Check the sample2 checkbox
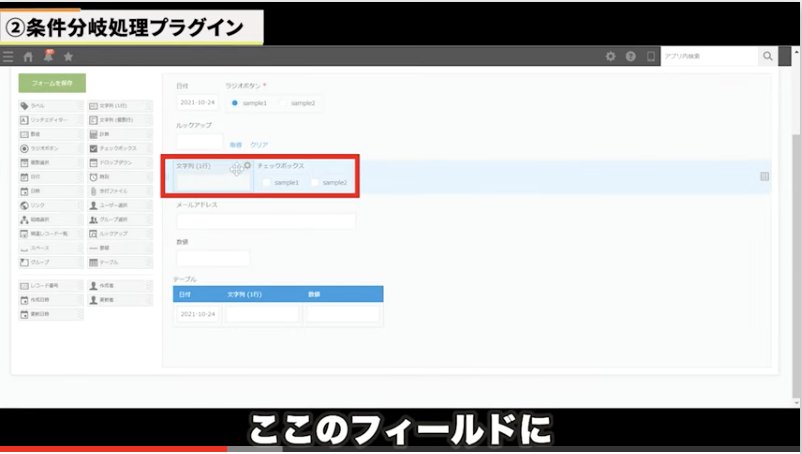This screenshot has width=802, height=454. (x=315, y=183)
